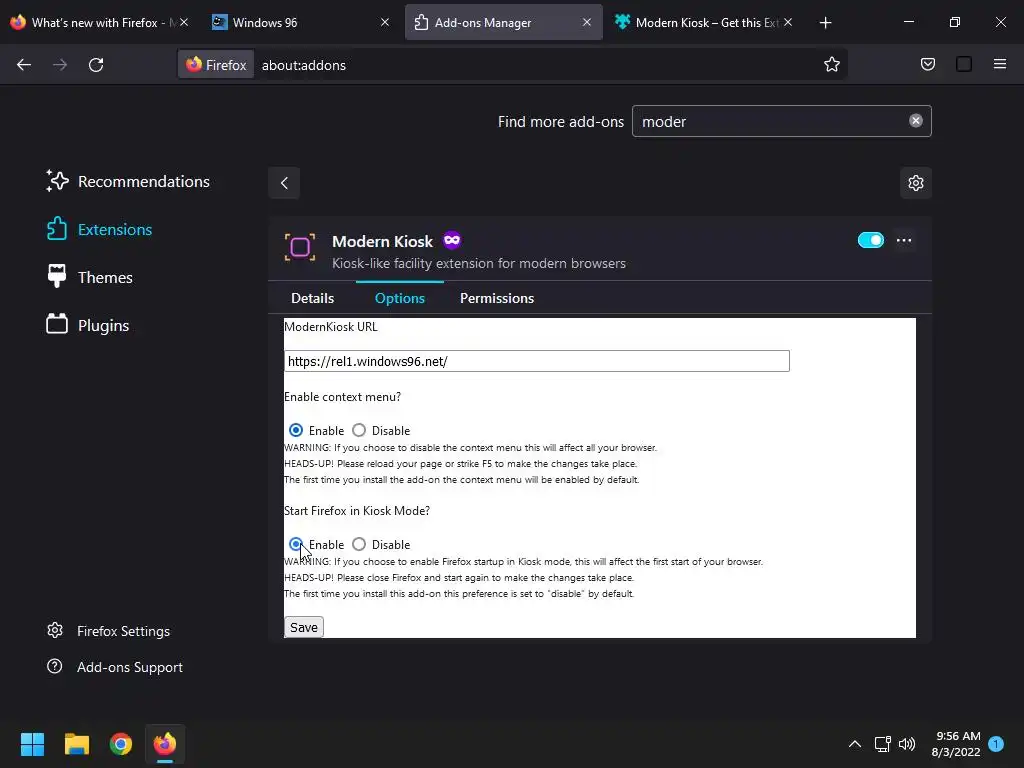Open the Recommendations section
1024x768 pixels.
click(128, 182)
